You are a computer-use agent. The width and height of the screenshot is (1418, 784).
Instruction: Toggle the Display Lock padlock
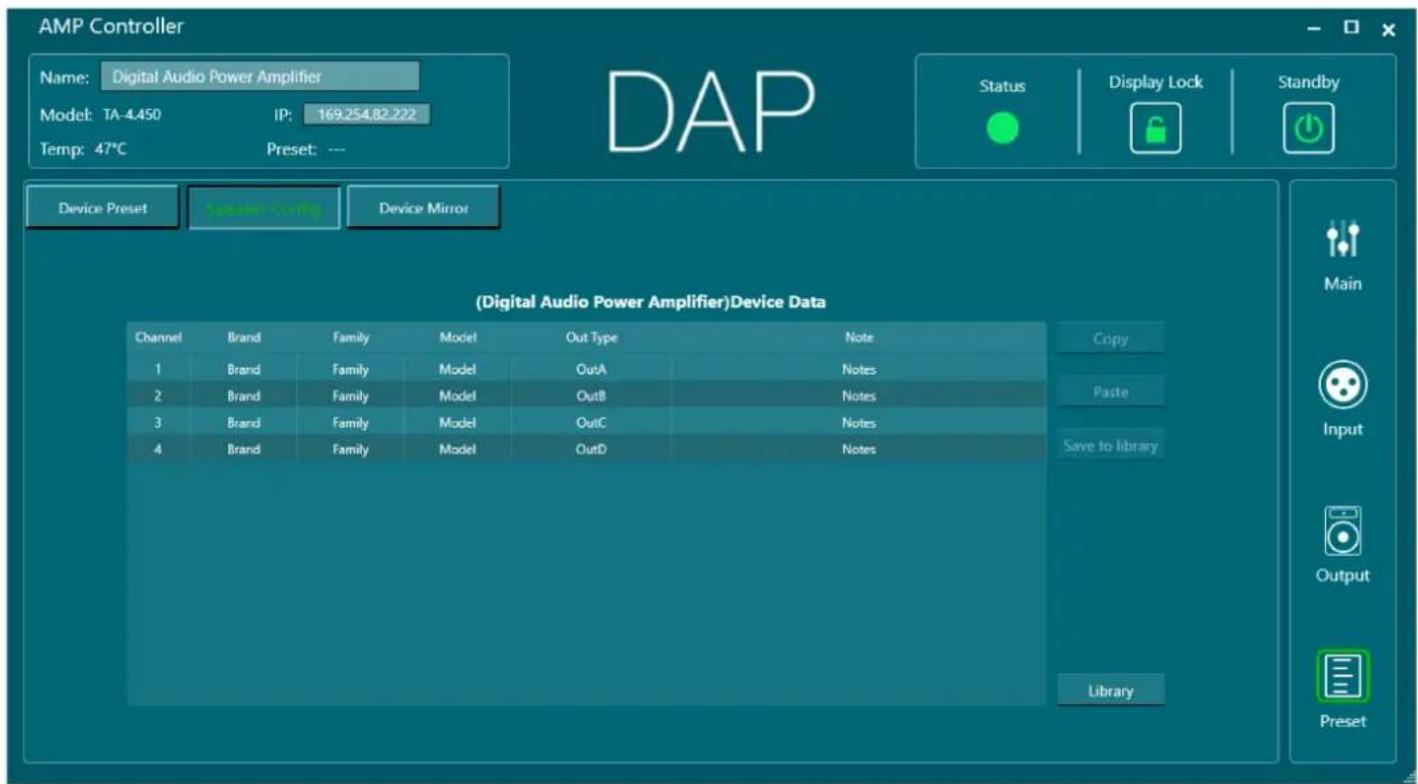click(1155, 129)
